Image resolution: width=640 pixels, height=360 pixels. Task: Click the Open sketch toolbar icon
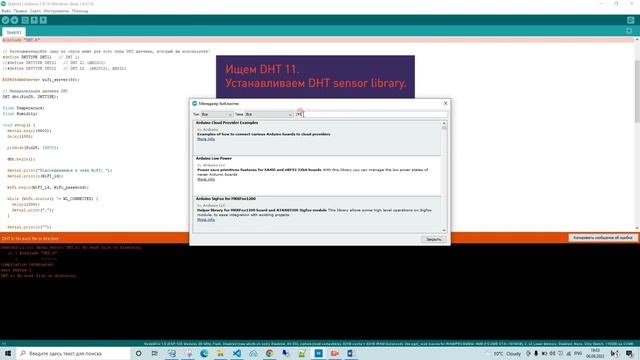34,20
